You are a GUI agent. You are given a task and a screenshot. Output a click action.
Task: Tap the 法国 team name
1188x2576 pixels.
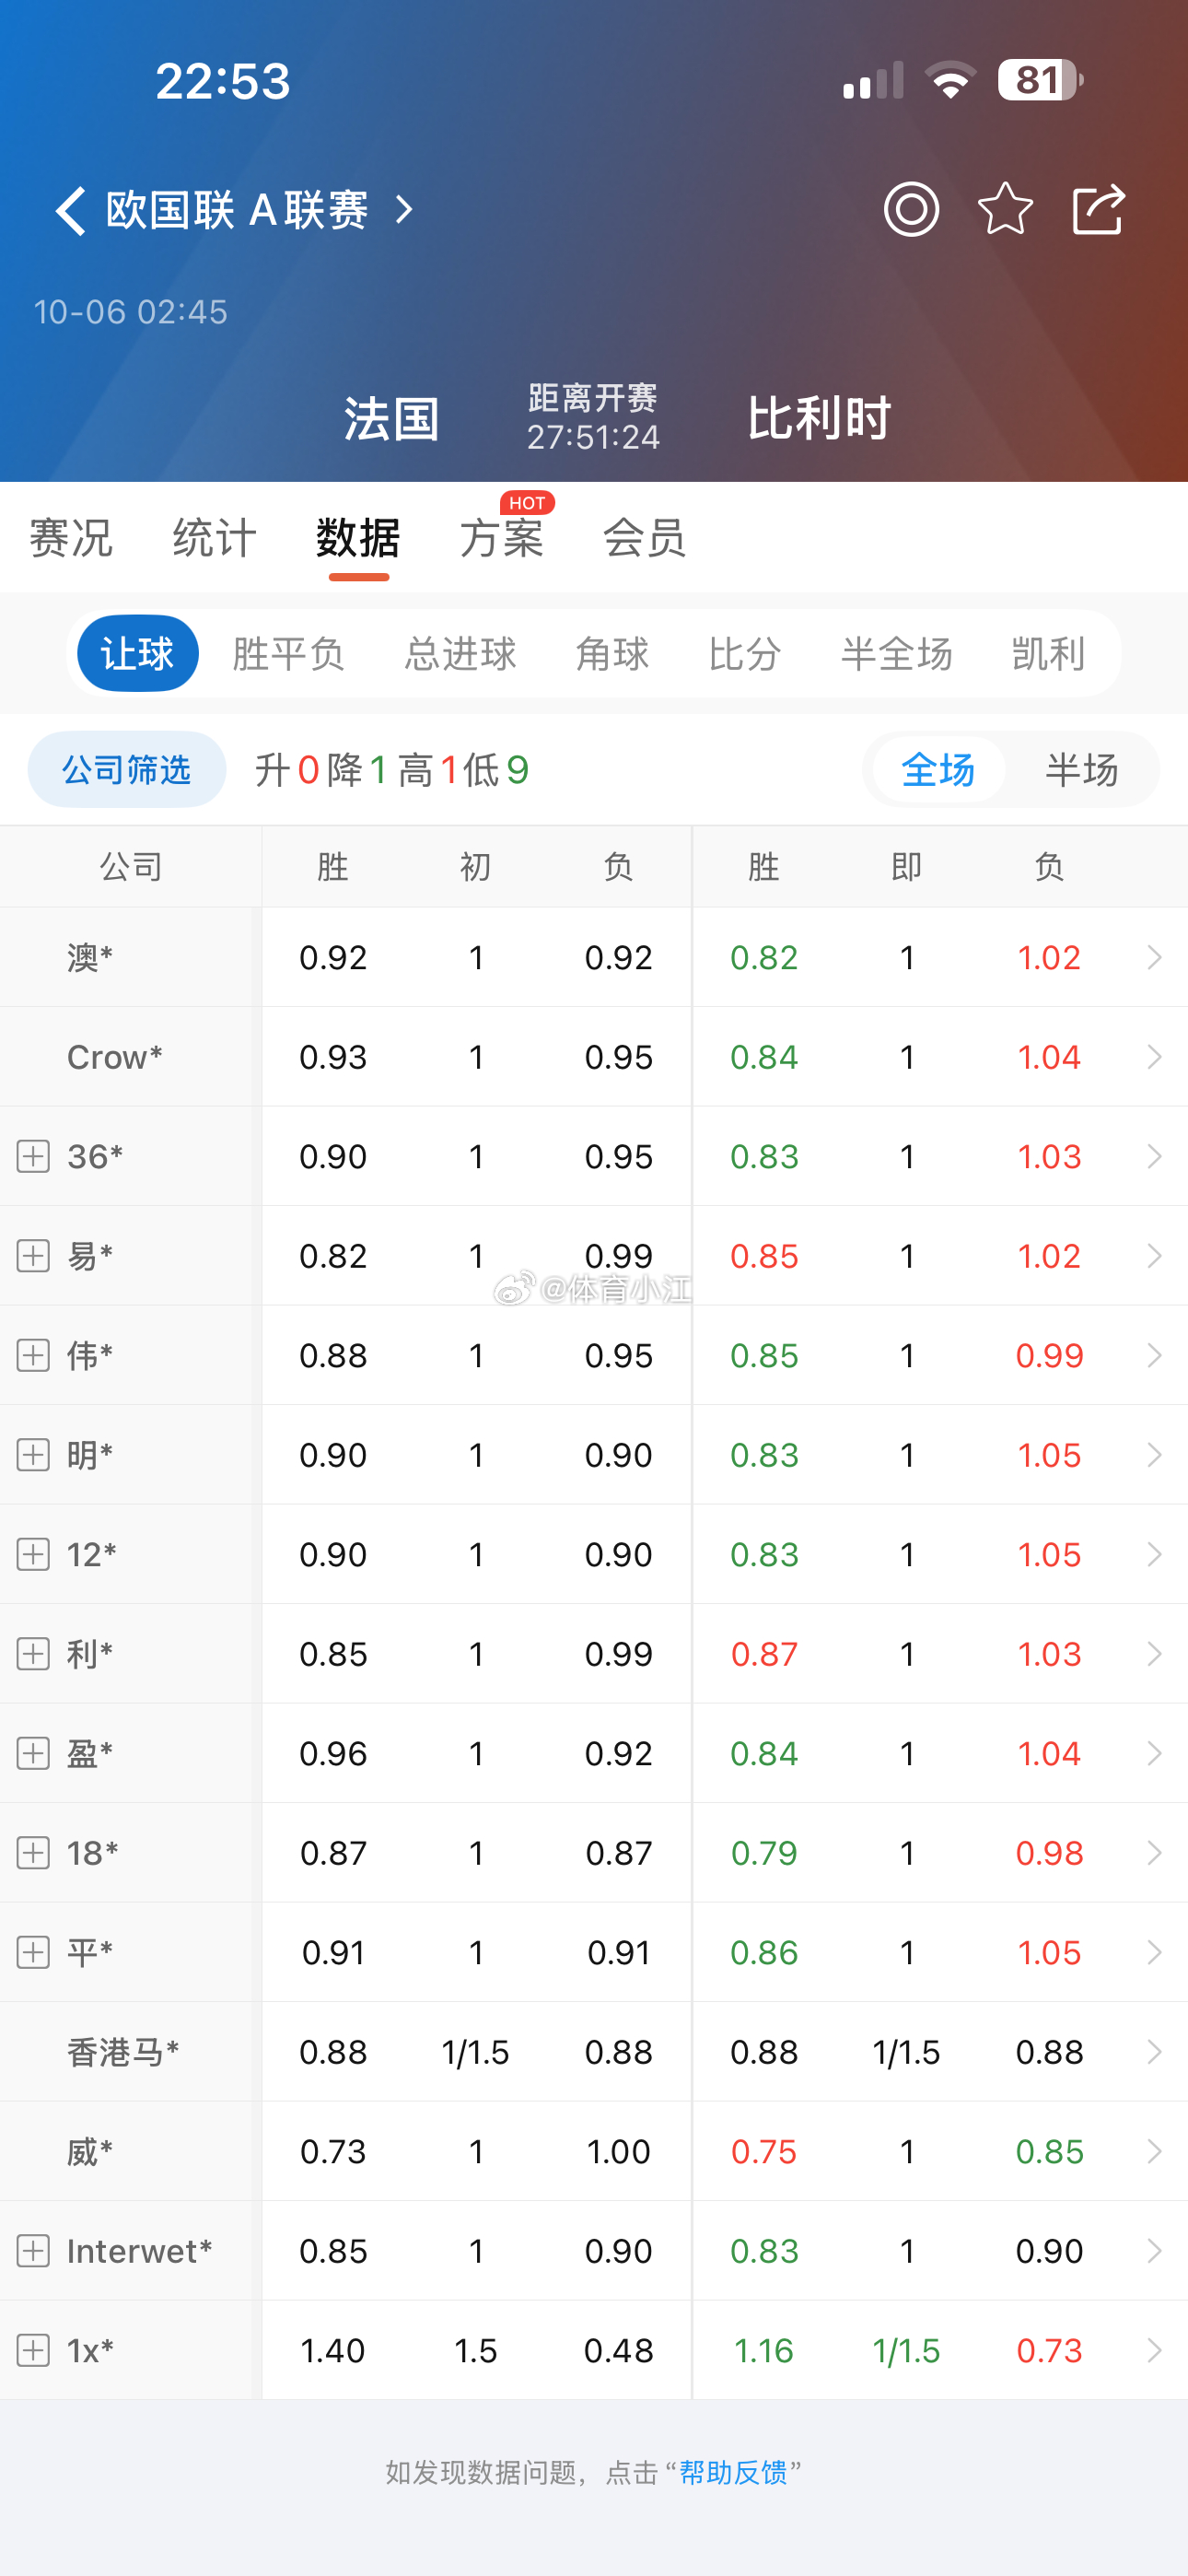(392, 419)
